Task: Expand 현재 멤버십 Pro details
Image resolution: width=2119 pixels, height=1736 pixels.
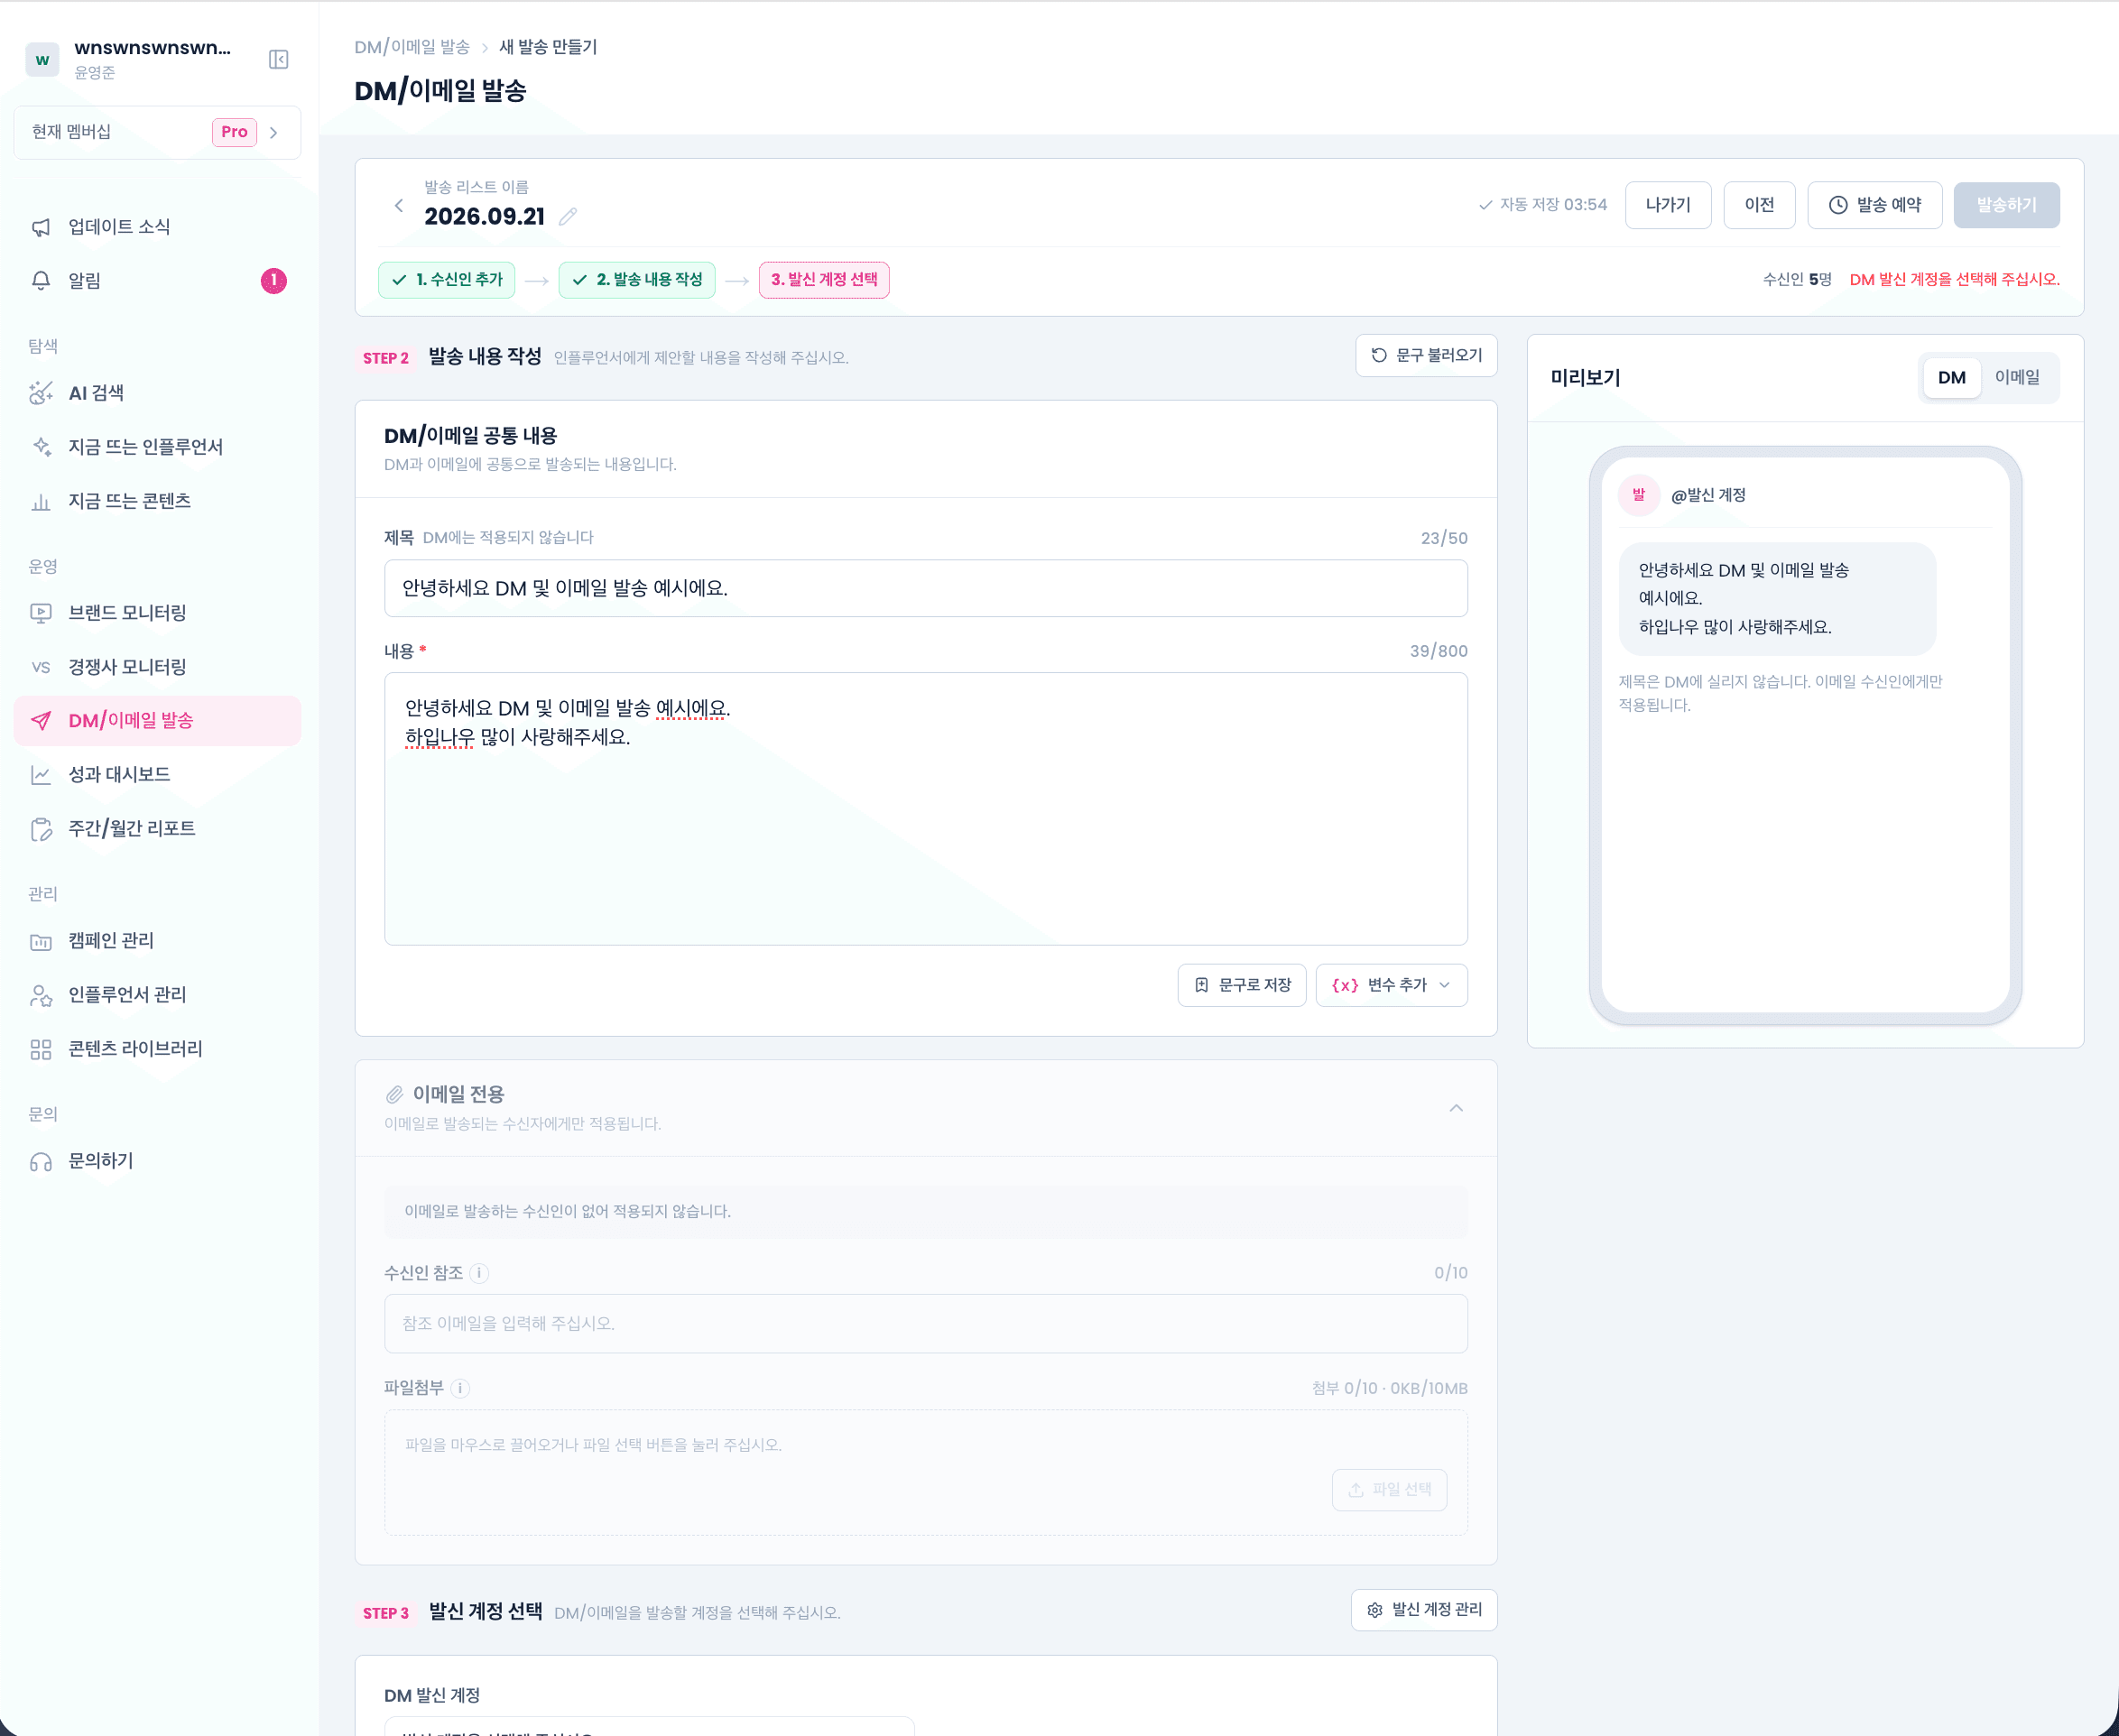Action: (x=157, y=132)
